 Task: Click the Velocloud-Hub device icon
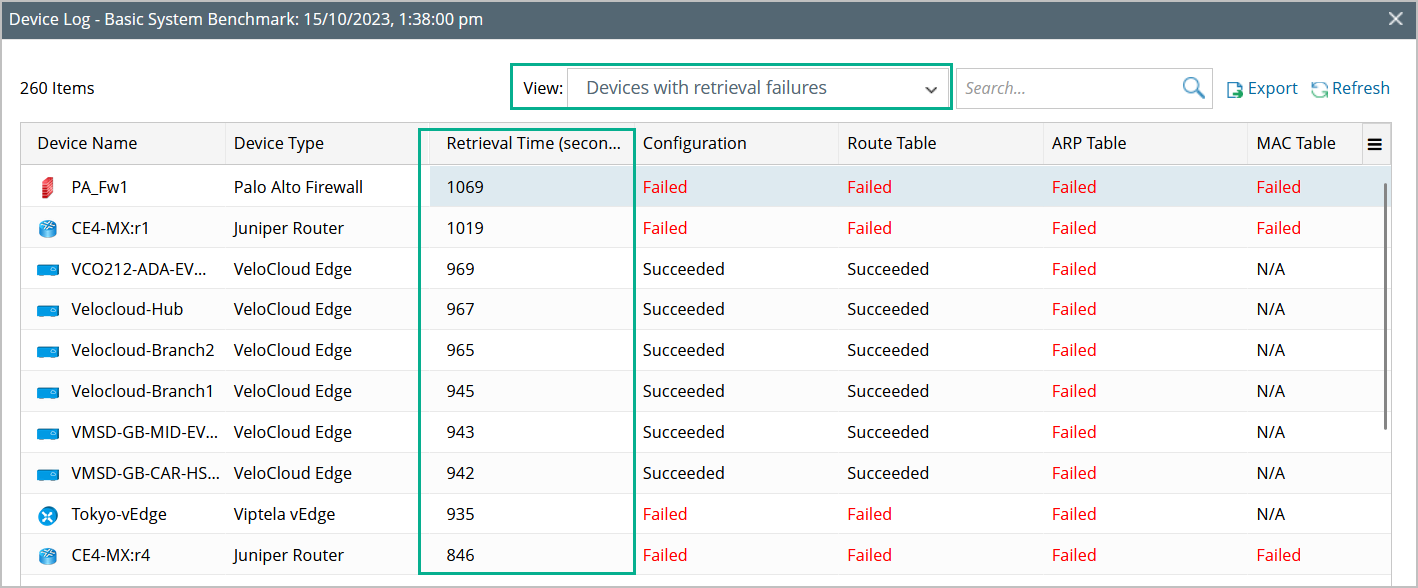click(48, 310)
